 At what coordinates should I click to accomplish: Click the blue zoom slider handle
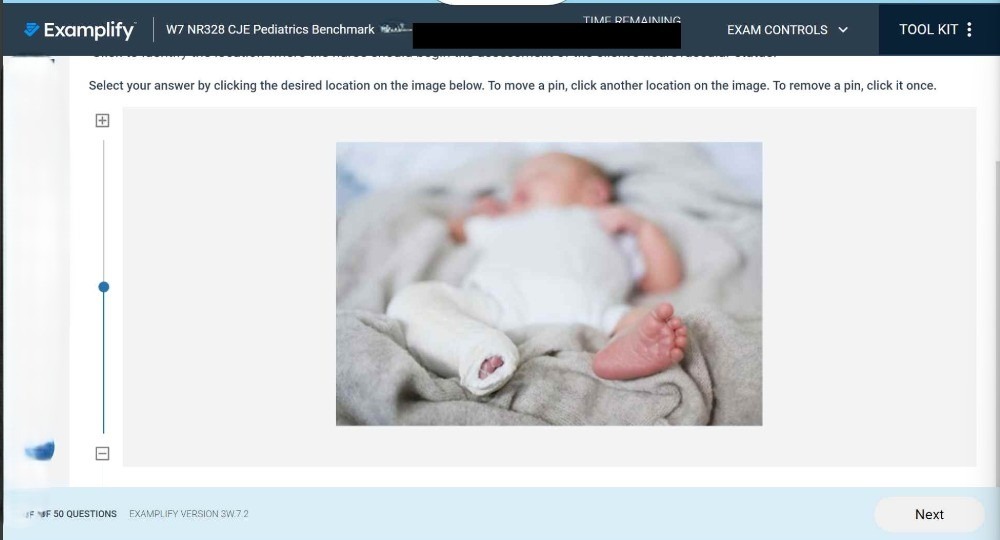(103, 287)
